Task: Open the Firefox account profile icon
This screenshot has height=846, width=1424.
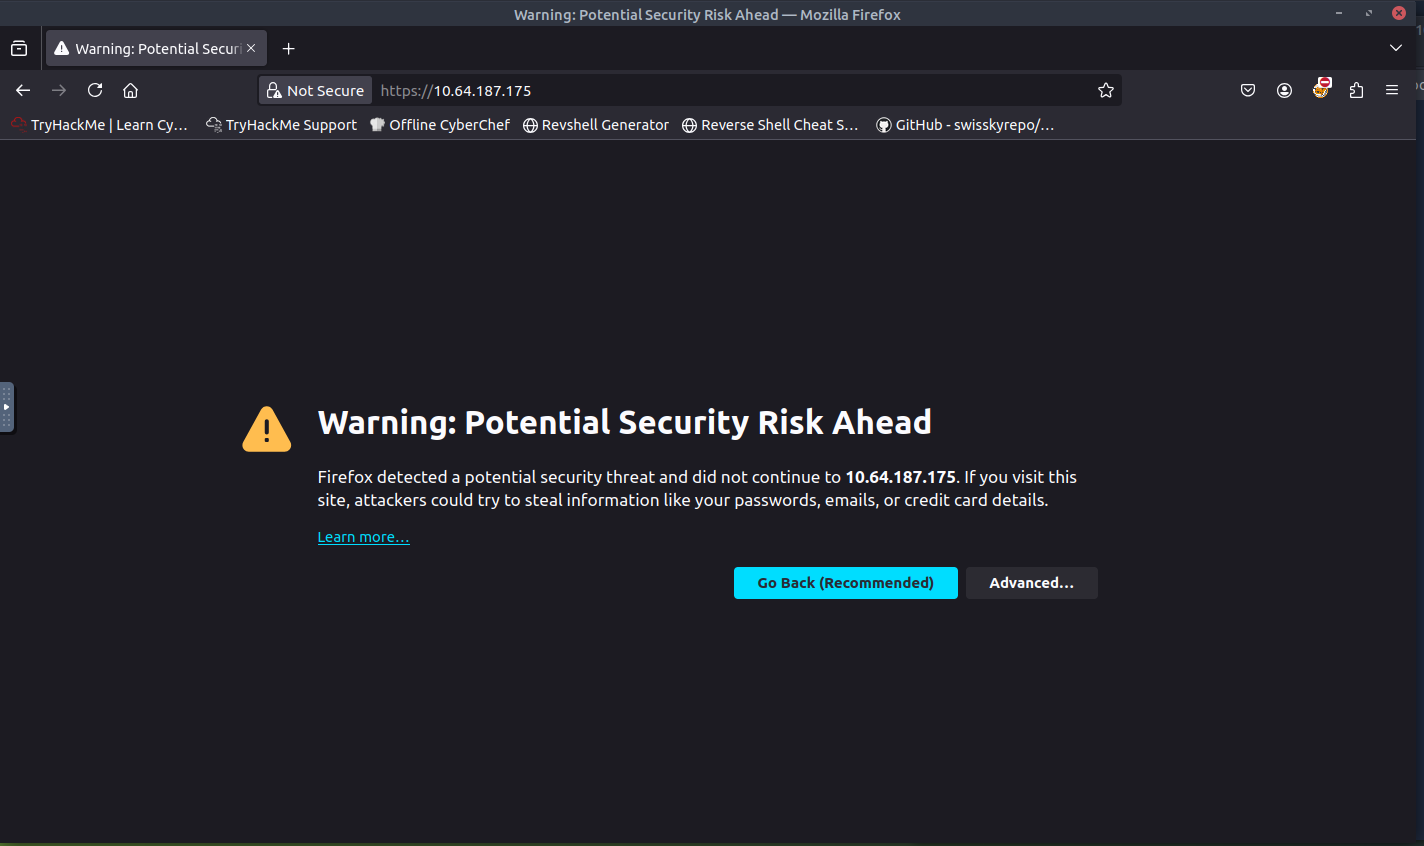Action: [x=1284, y=90]
